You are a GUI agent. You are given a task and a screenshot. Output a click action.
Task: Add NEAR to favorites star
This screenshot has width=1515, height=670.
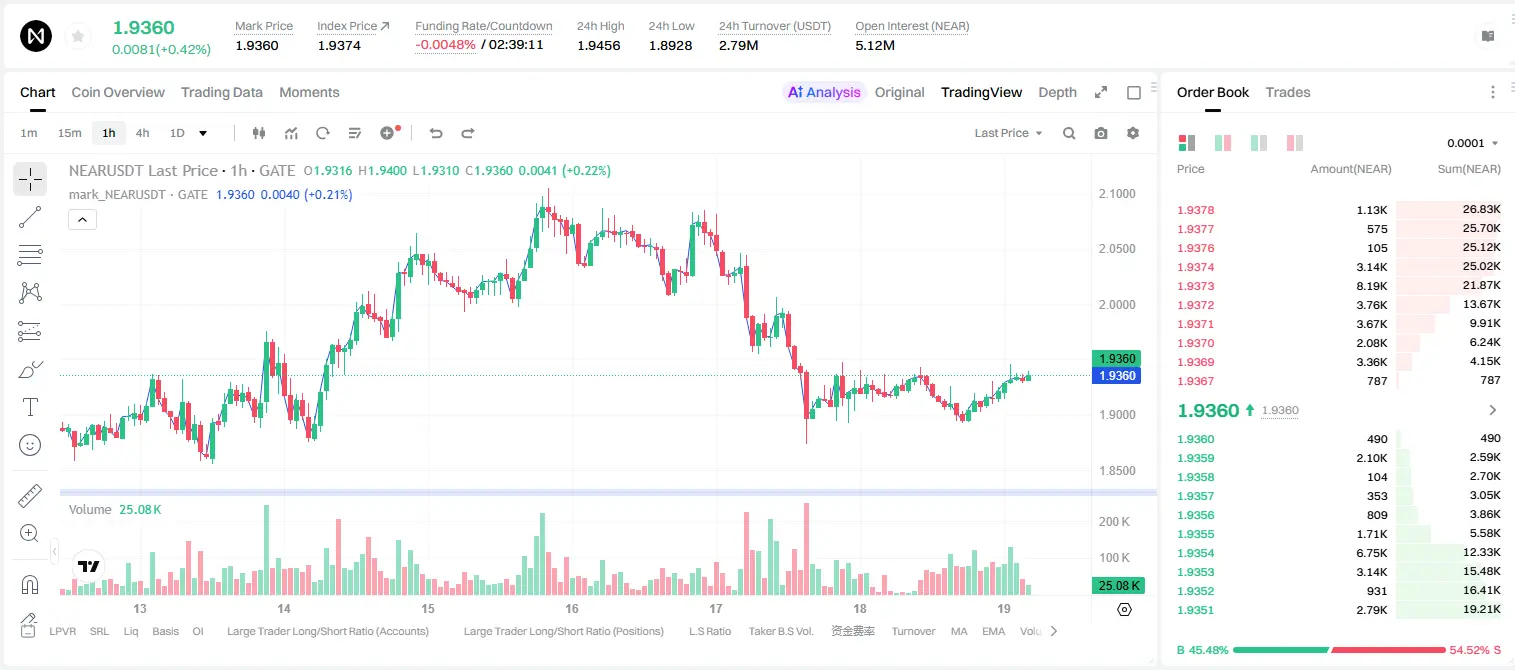pyautogui.click(x=78, y=37)
